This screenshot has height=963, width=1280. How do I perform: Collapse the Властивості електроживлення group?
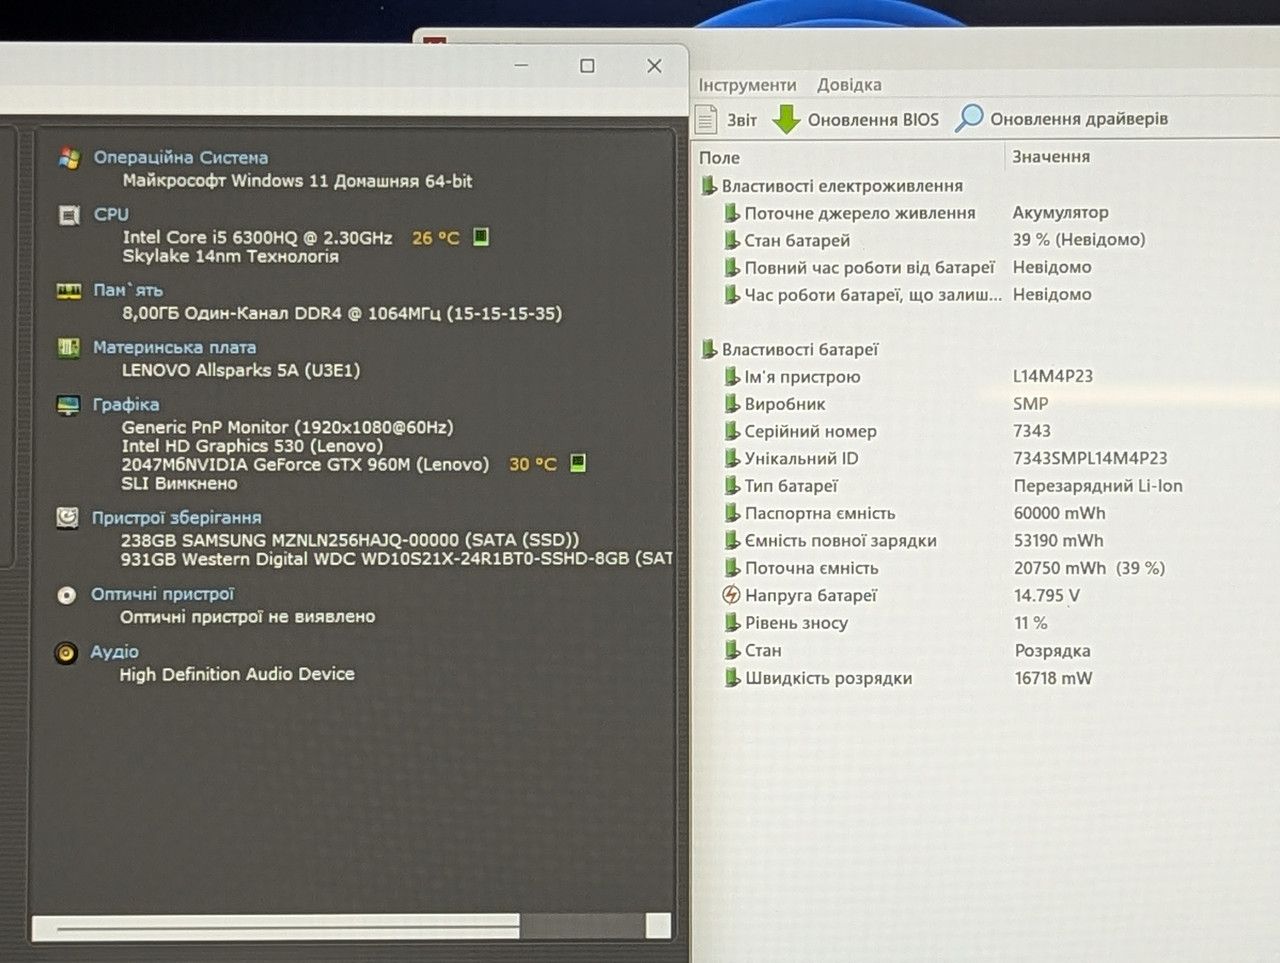[709, 186]
